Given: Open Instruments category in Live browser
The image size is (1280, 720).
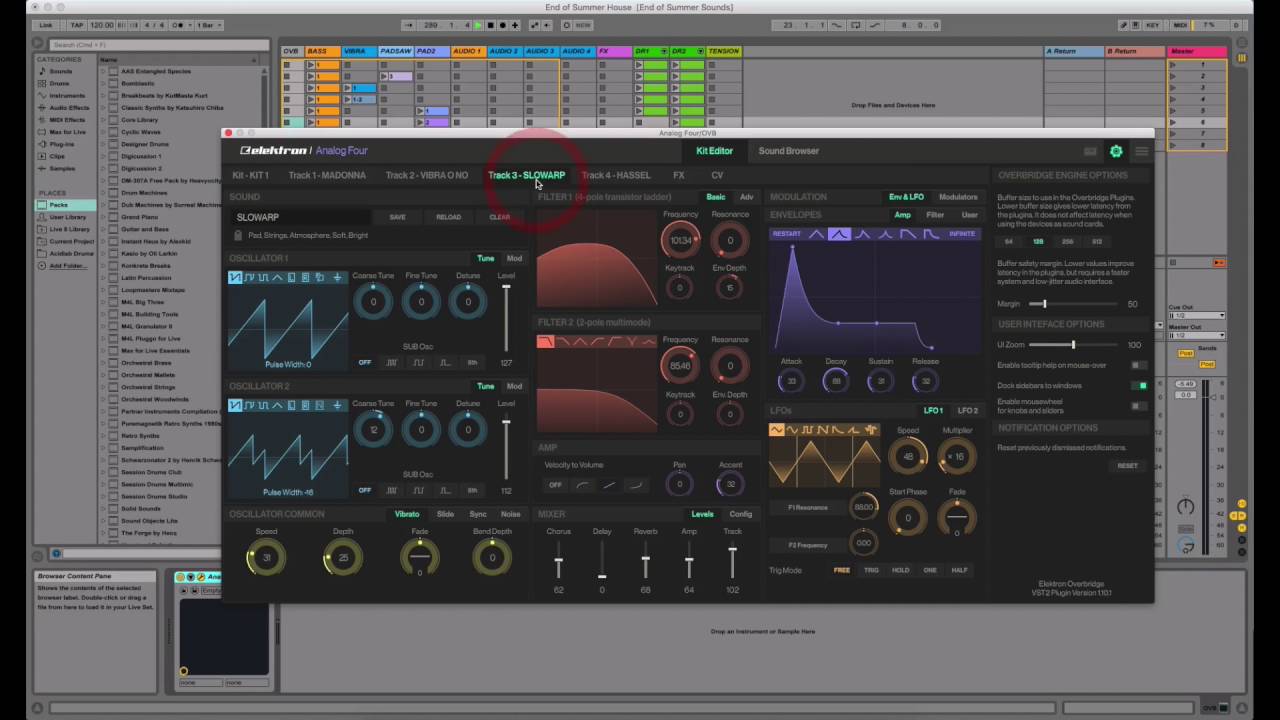Looking at the screenshot, I should tap(67, 95).
